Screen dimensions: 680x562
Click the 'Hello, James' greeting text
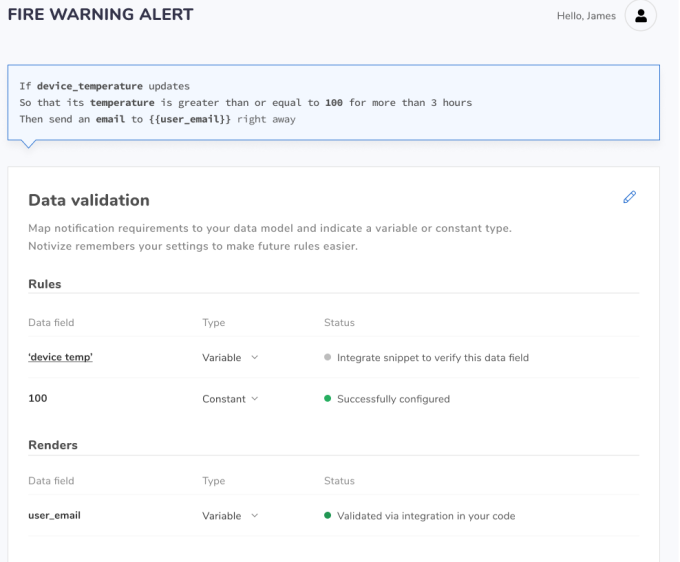(x=586, y=16)
